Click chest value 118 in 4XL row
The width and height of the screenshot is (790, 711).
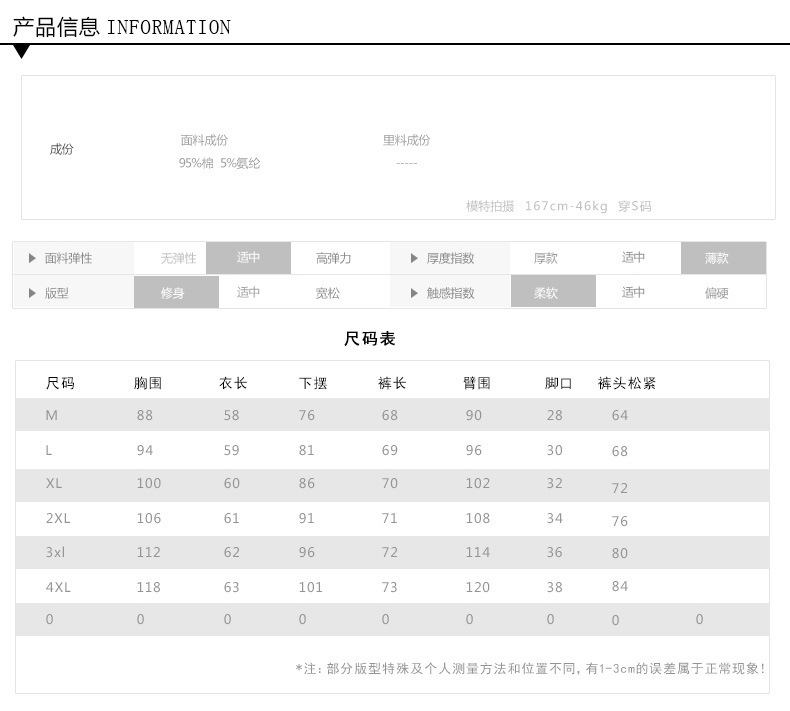click(149, 587)
